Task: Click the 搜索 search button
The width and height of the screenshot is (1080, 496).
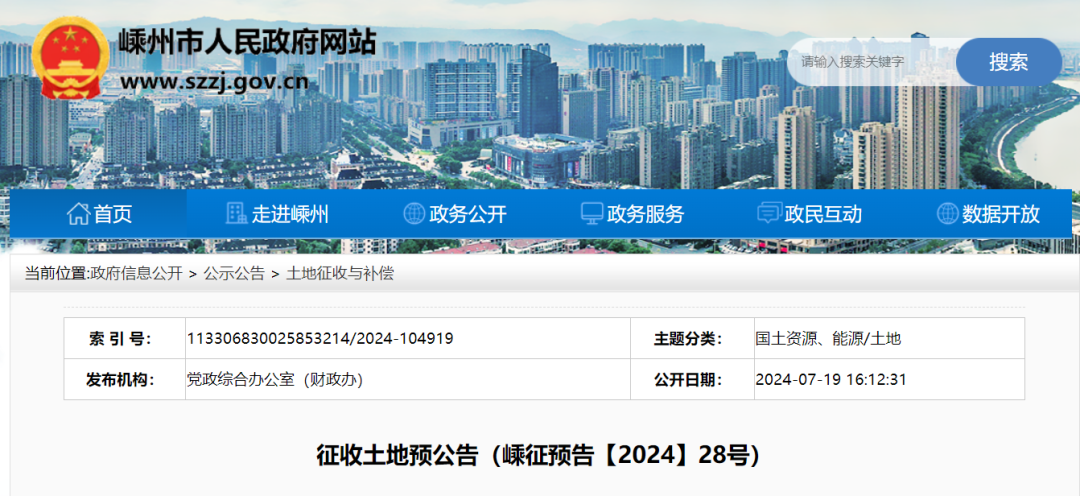Action: point(1008,62)
